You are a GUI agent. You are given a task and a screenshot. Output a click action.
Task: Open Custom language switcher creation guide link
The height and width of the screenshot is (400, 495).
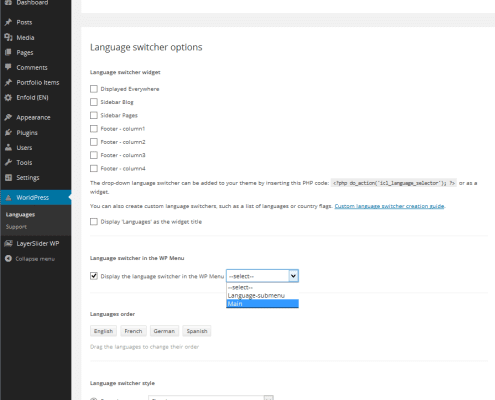[x=389, y=206]
